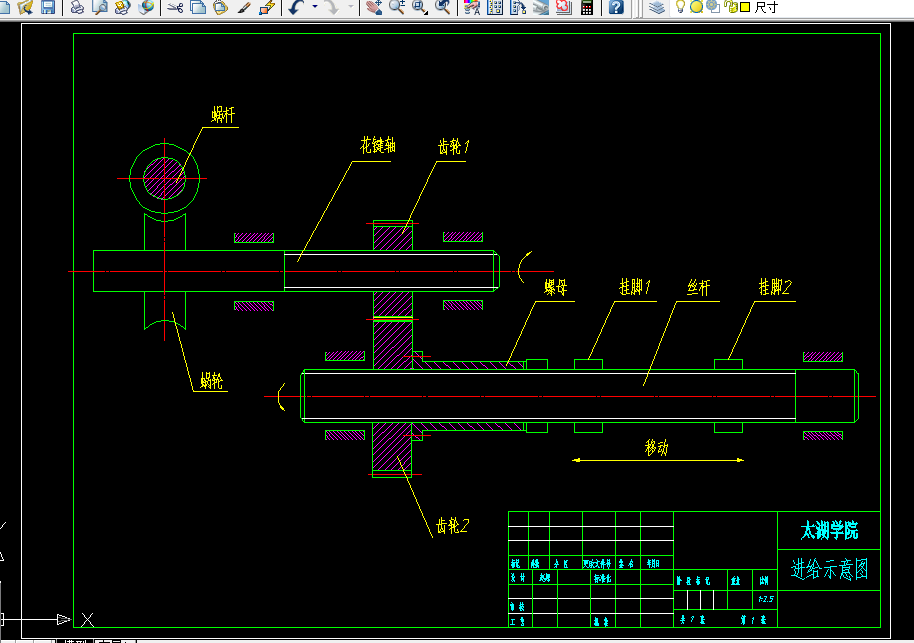Screen dimensions: 914x643
Task: Click the grayed Redo arrow
Action: (332, 7)
